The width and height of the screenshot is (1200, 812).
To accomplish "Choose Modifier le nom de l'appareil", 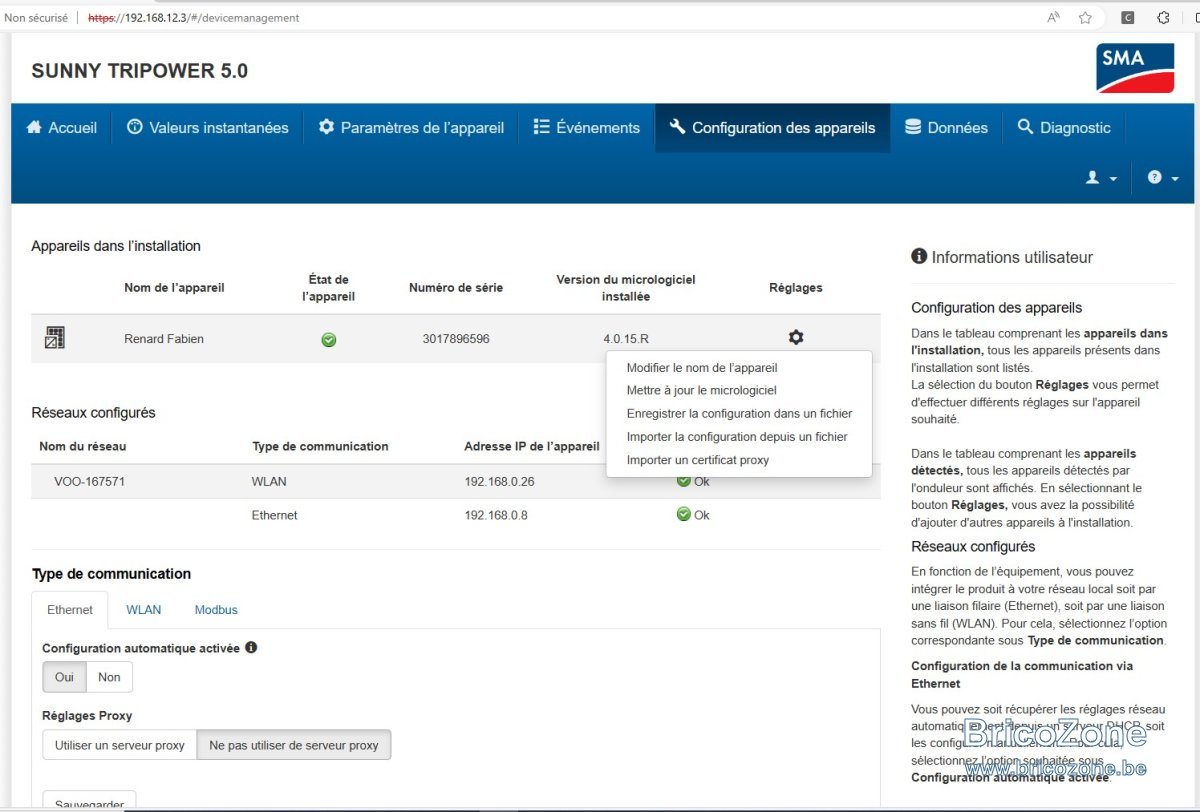I will (702, 368).
